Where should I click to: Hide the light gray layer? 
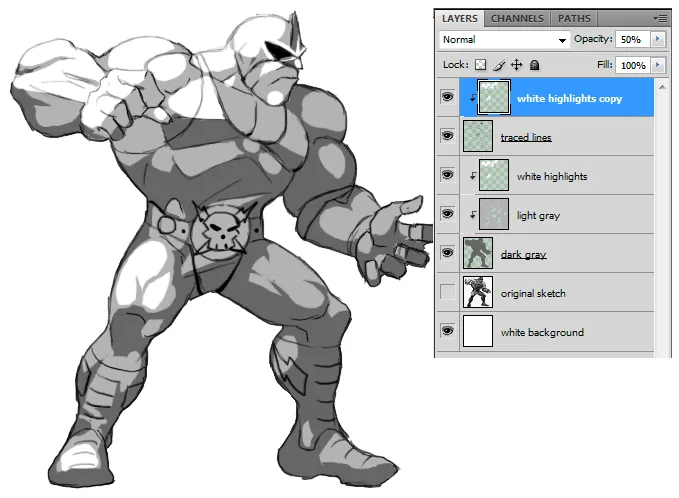click(x=447, y=213)
